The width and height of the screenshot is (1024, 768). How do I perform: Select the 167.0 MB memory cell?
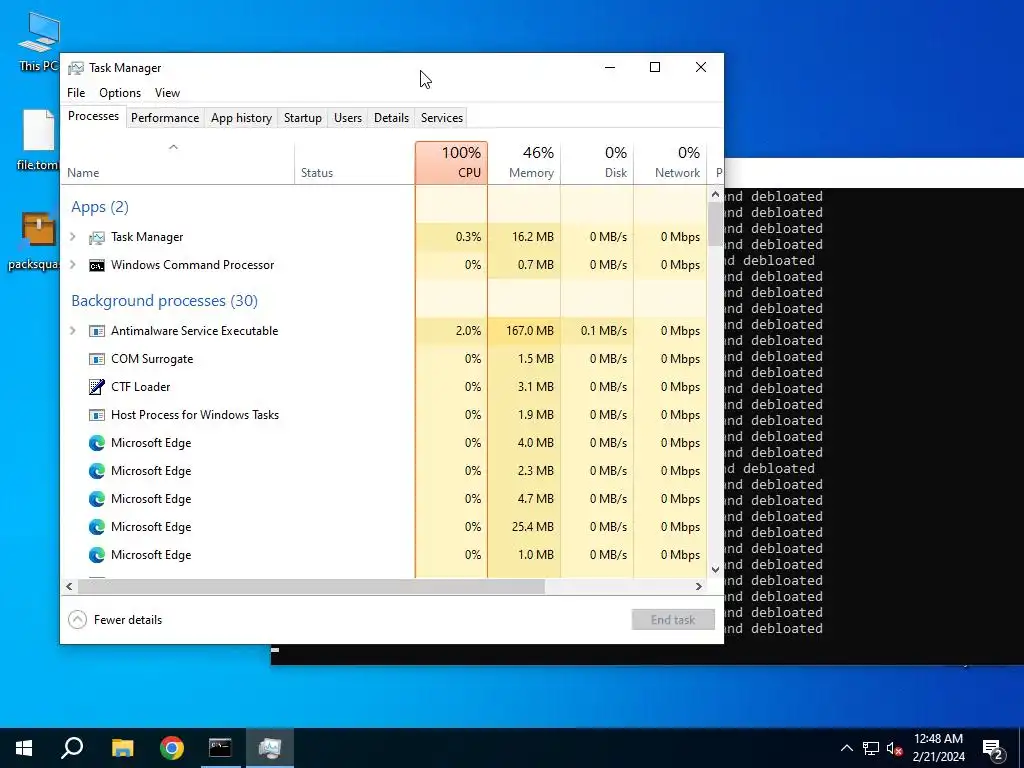point(524,331)
